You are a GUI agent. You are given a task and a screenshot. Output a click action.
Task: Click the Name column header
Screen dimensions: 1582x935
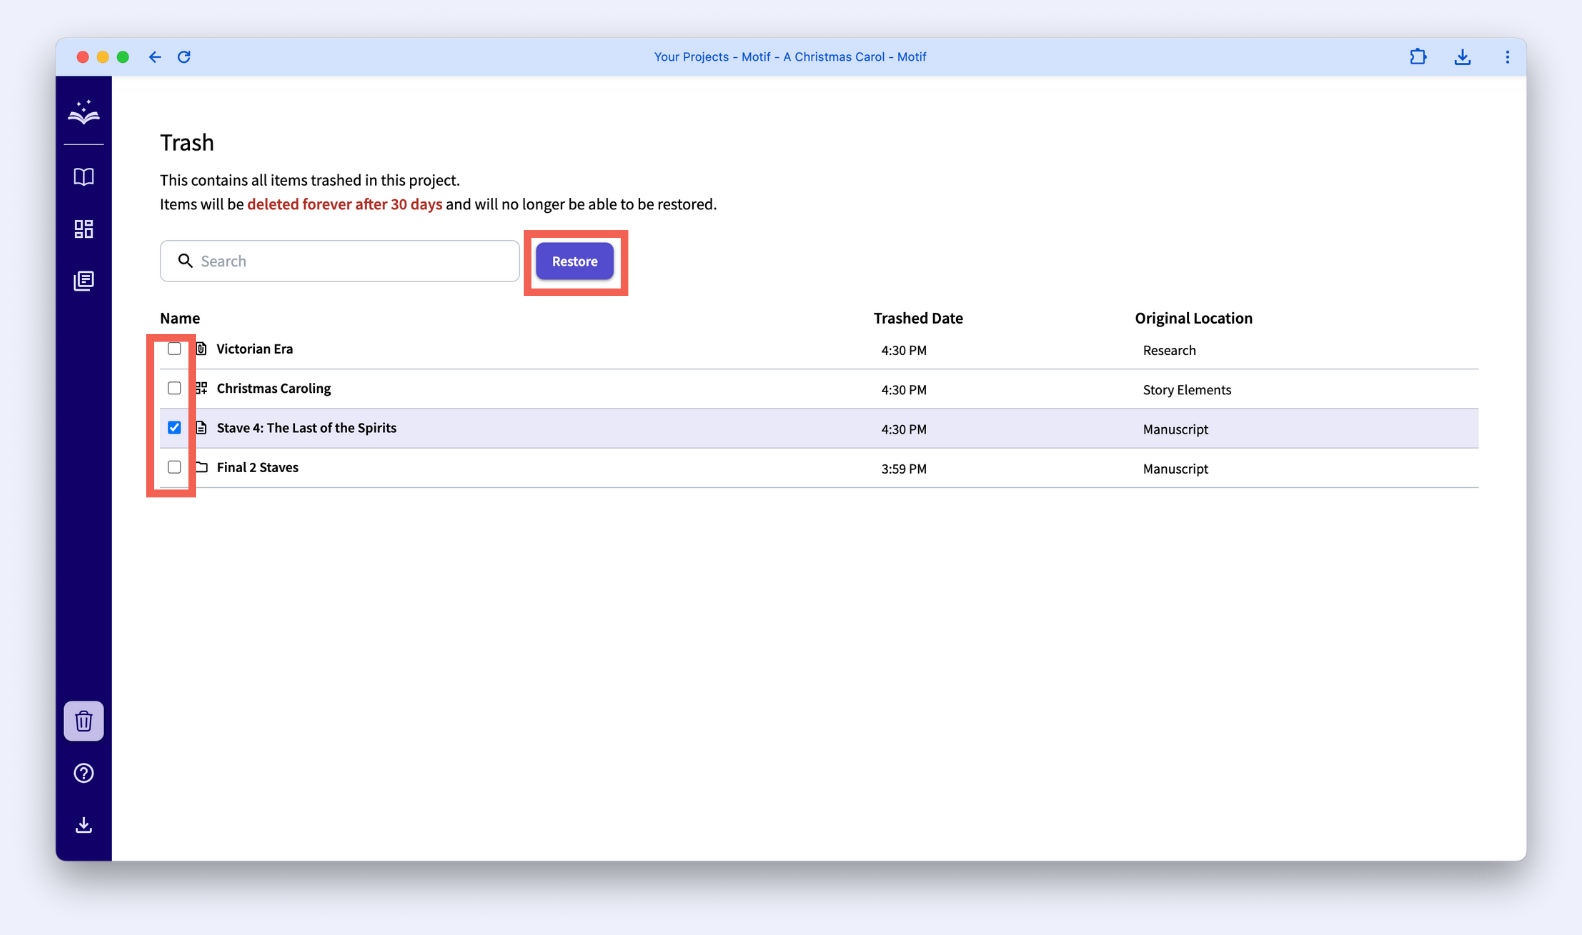pos(180,318)
